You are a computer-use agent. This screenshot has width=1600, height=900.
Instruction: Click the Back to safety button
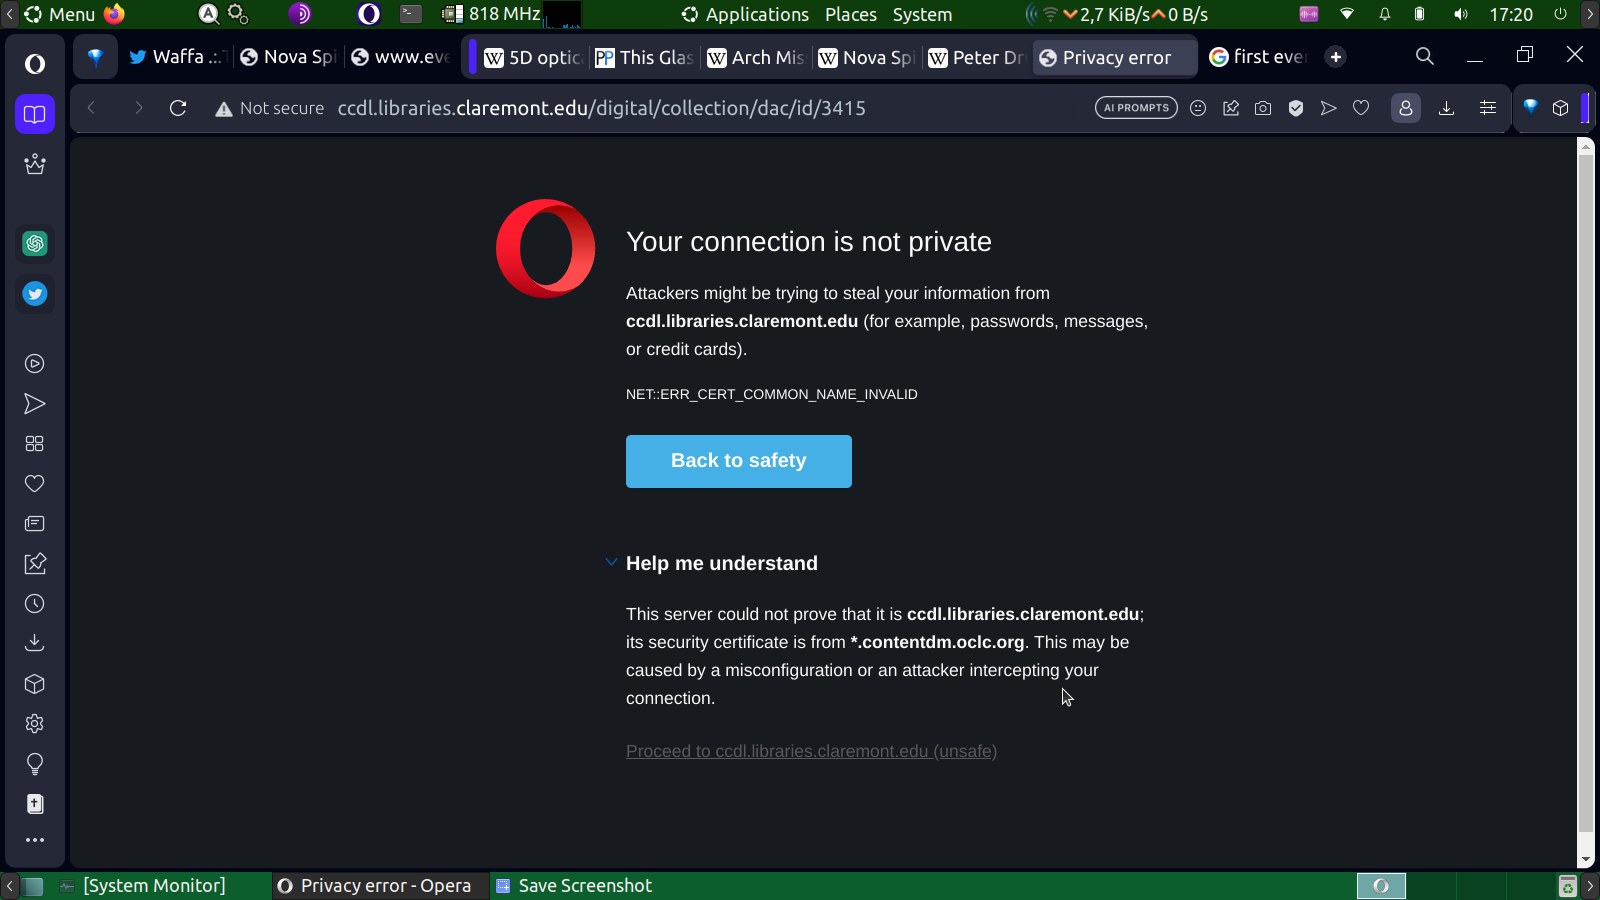[738, 461]
